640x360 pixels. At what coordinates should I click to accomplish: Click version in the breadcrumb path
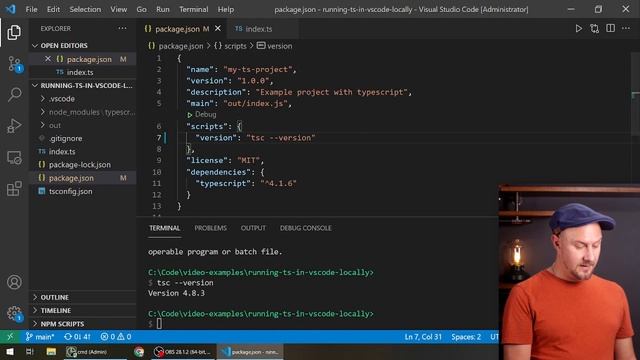(x=275, y=46)
